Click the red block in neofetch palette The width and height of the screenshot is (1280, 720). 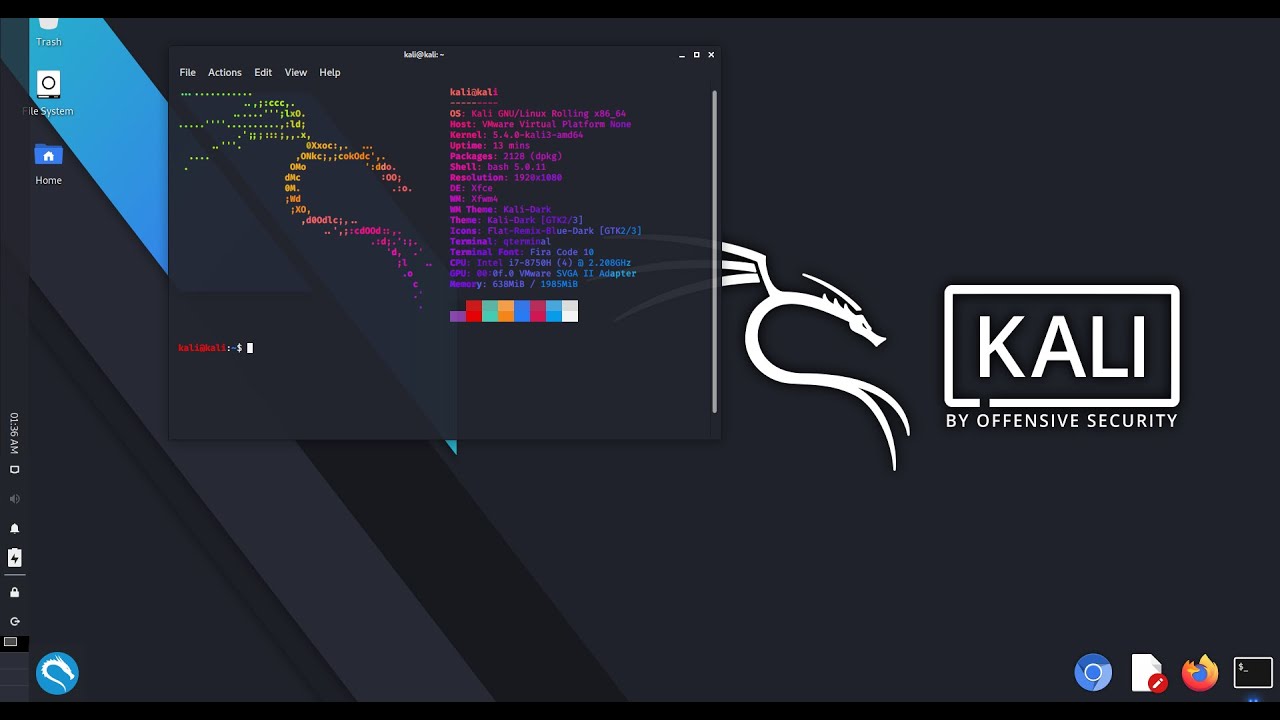coord(474,311)
